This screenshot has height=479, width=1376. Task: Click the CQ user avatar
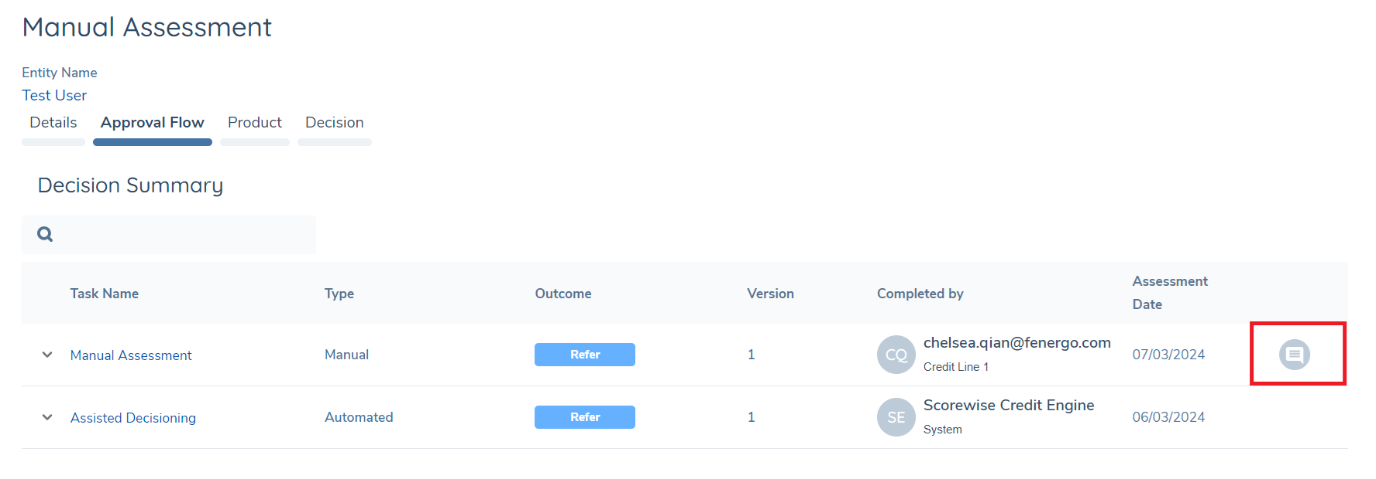(x=896, y=355)
